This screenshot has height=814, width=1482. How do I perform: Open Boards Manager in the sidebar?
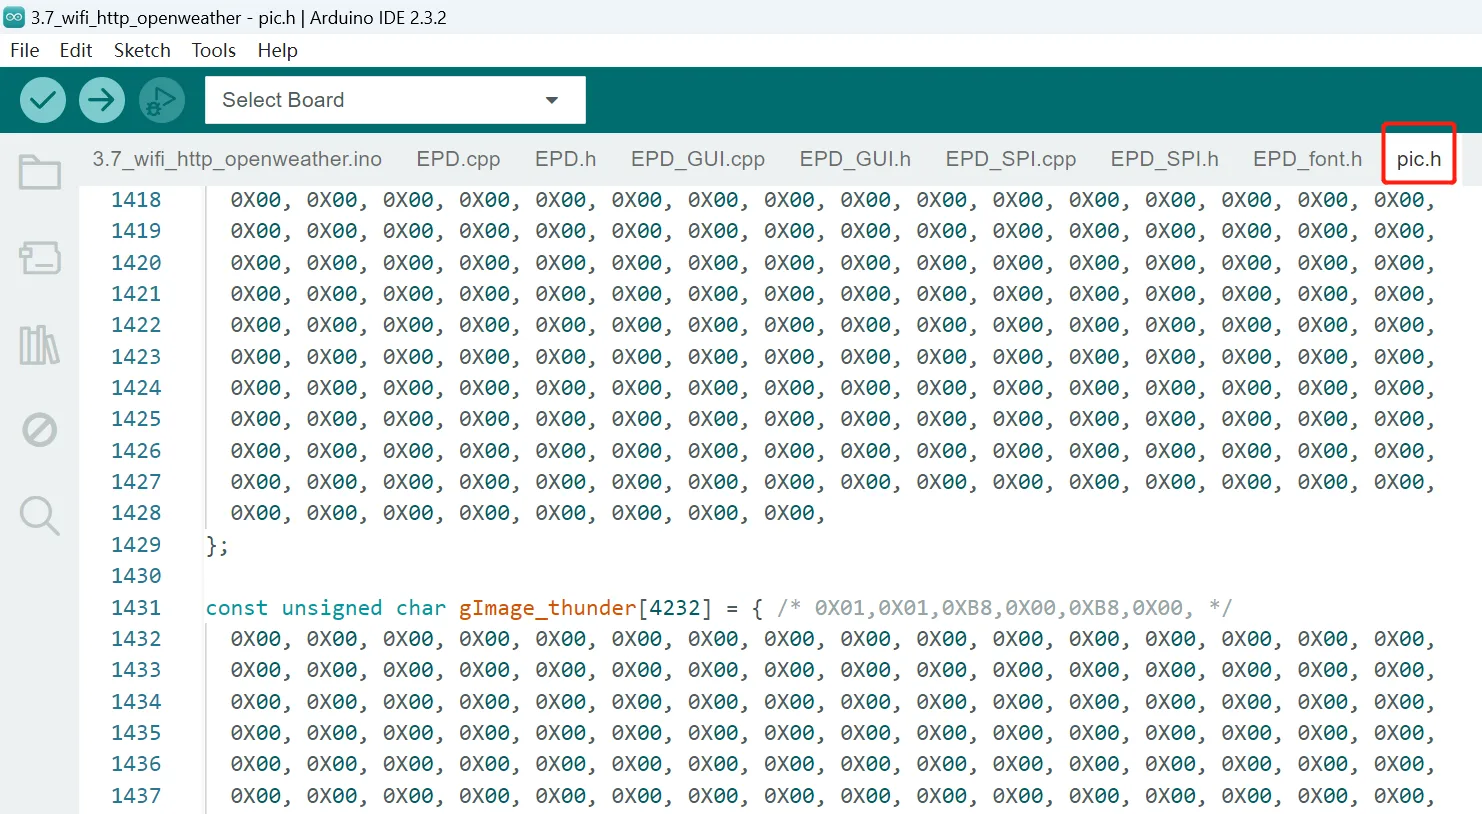40,258
